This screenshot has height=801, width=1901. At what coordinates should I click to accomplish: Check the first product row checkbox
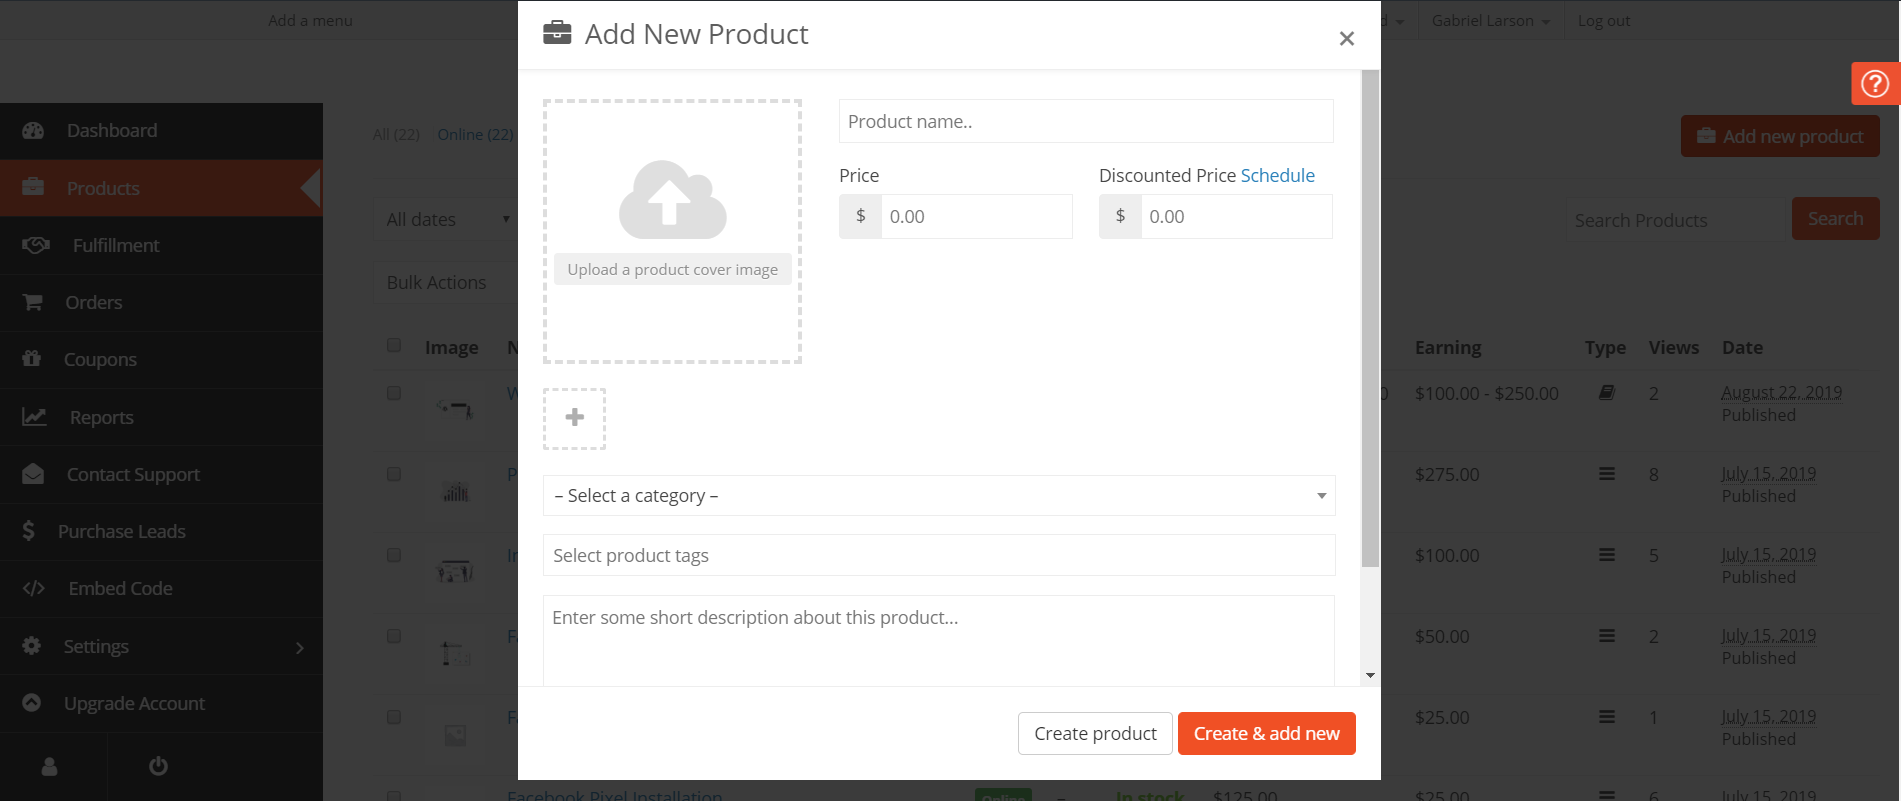click(x=394, y=393)
